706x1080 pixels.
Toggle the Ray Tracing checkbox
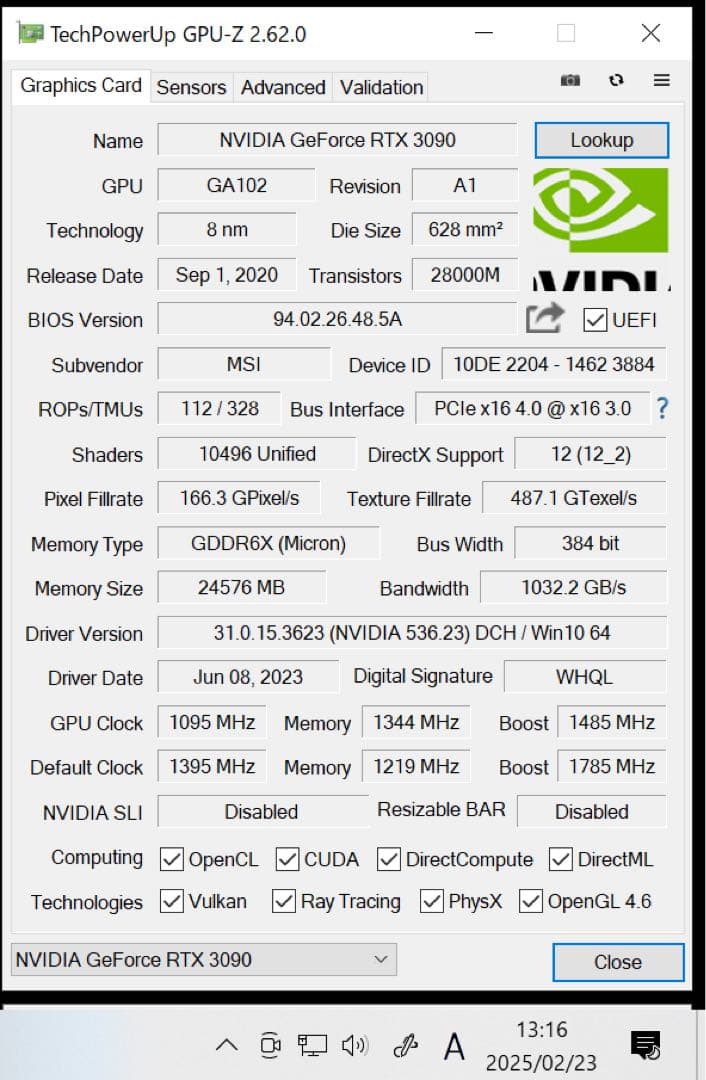[x=284, y=902]
